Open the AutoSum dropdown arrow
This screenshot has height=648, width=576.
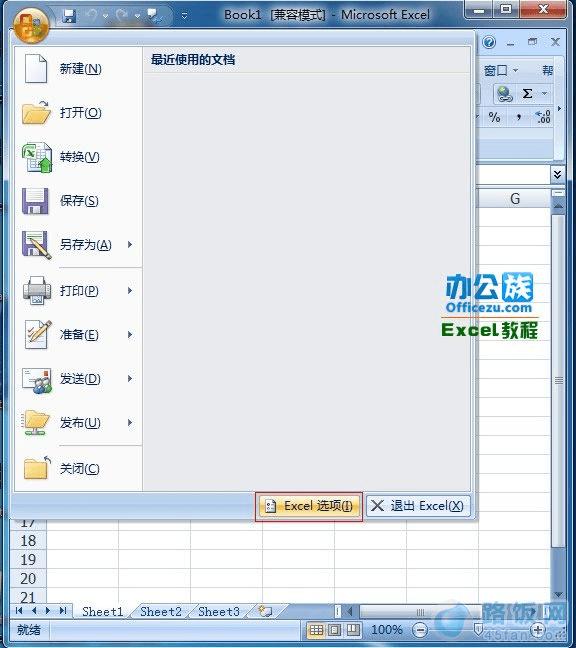545,94
